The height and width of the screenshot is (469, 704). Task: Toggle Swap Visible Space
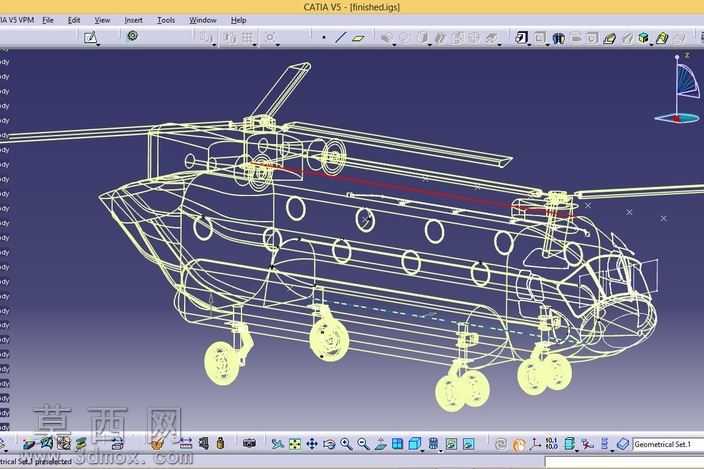tap(468, 444)
